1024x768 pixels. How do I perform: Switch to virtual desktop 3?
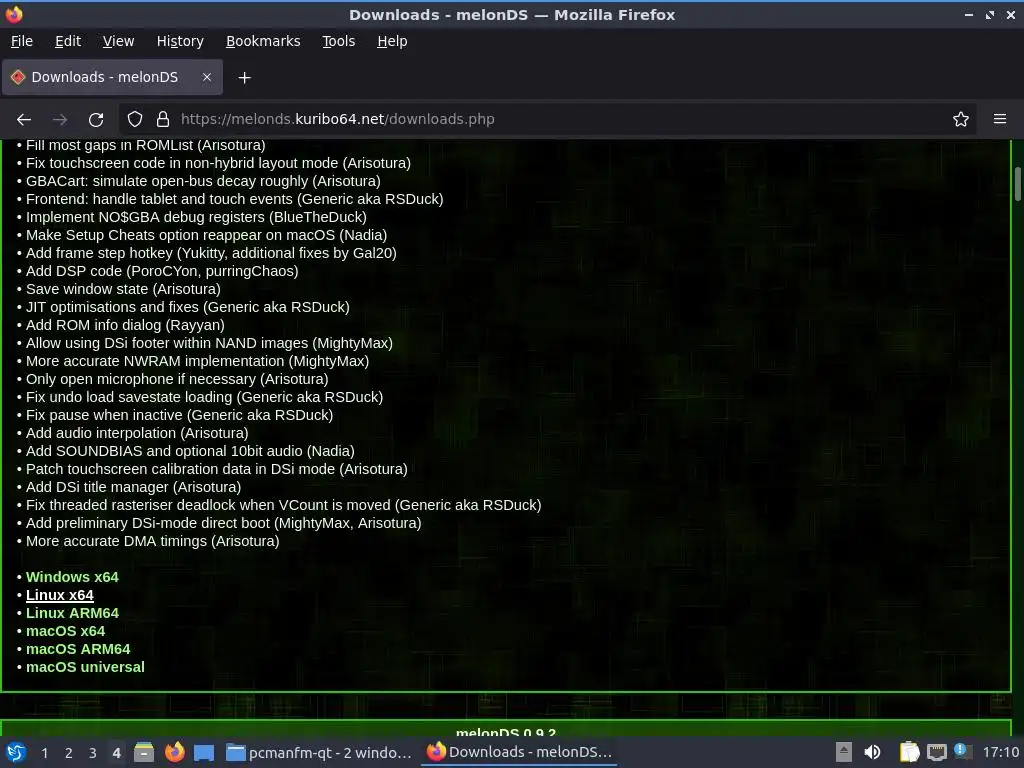(x=93, y=753)
